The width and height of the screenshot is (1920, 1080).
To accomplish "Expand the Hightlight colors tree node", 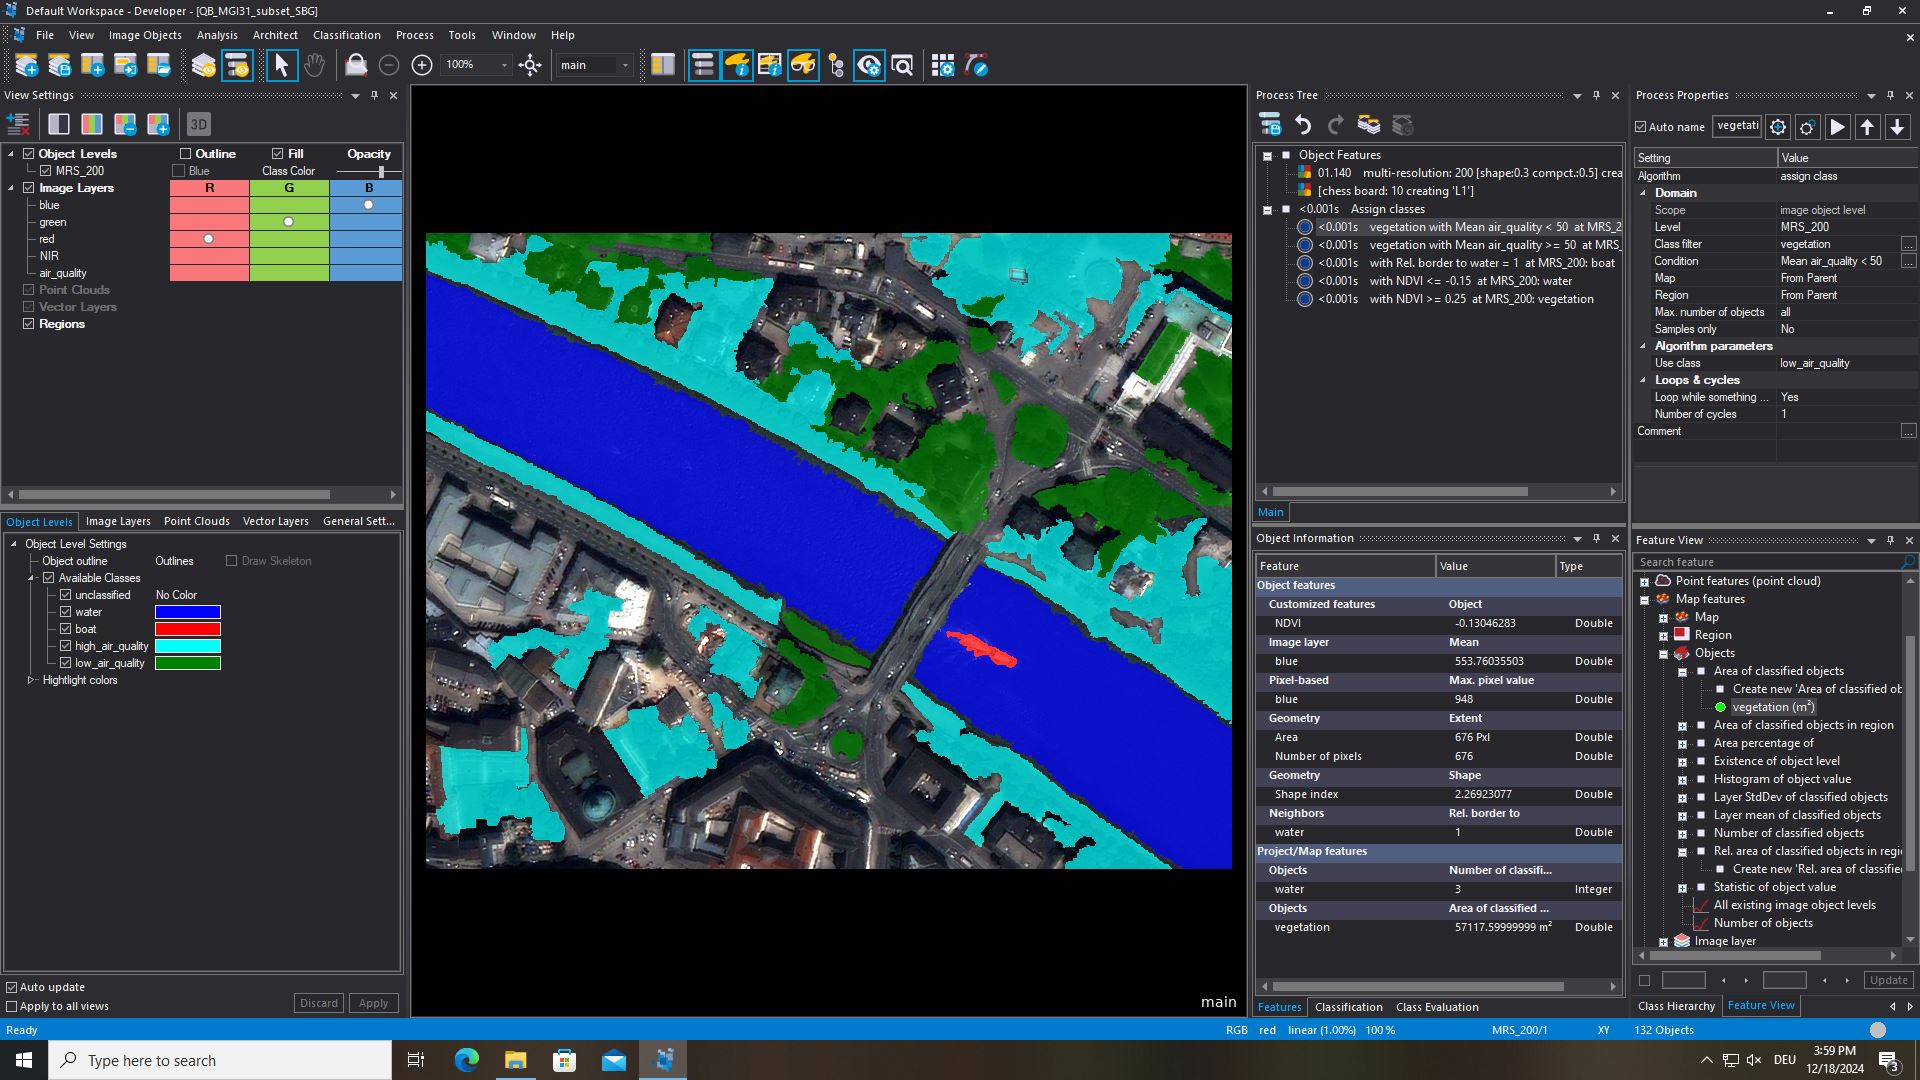I will coord(31,680).
